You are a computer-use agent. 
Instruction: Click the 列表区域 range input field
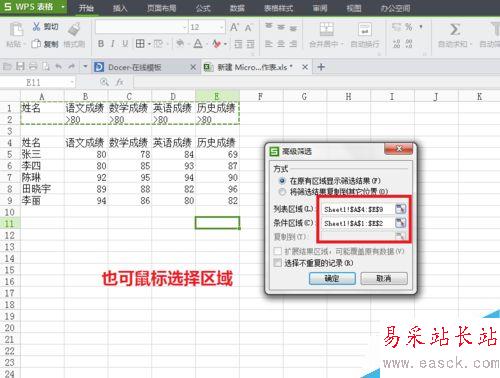[x=358, y=209]
